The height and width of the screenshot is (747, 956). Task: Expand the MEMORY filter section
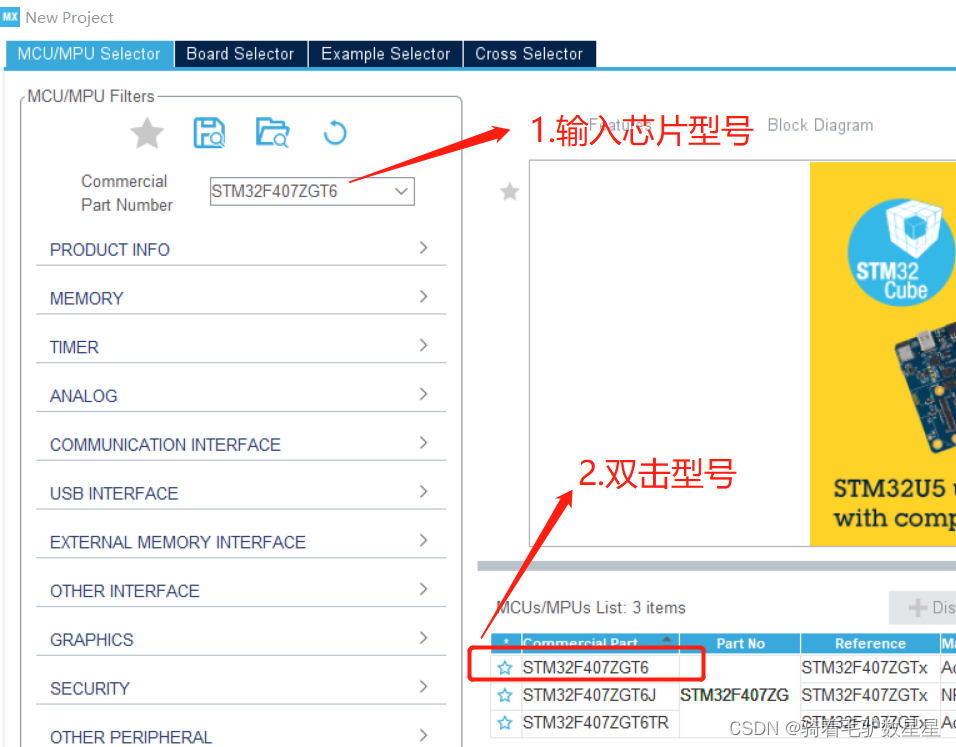pyautogui.click(x=241, y=298)
